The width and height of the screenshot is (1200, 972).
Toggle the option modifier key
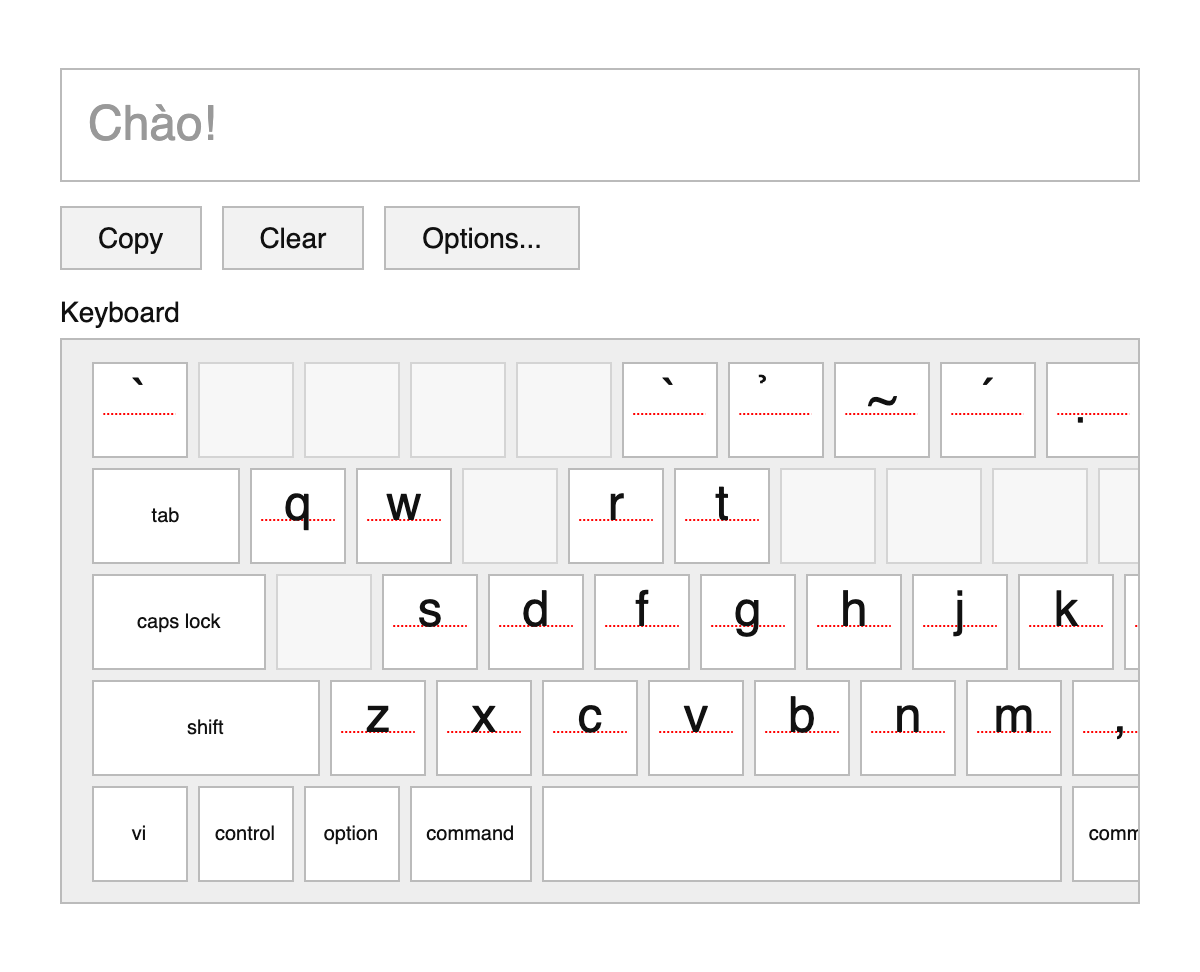click(351, 834)
